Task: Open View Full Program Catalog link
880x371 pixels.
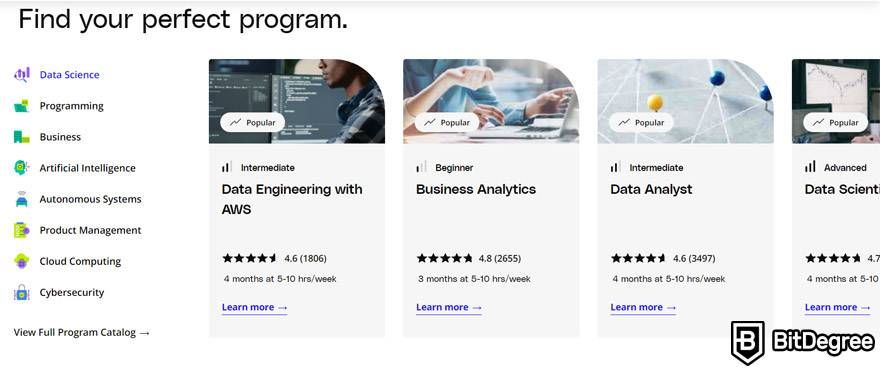Action: tap(82, 332)
